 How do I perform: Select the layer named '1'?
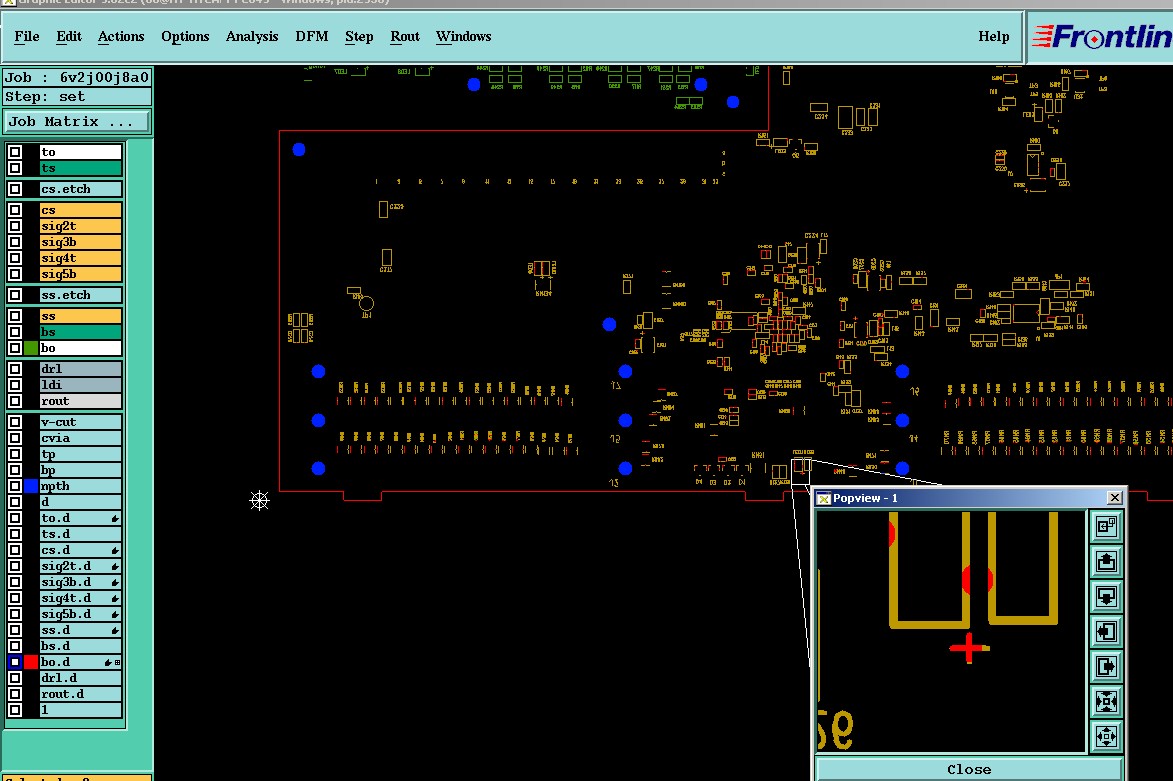(x=81, y=710)
